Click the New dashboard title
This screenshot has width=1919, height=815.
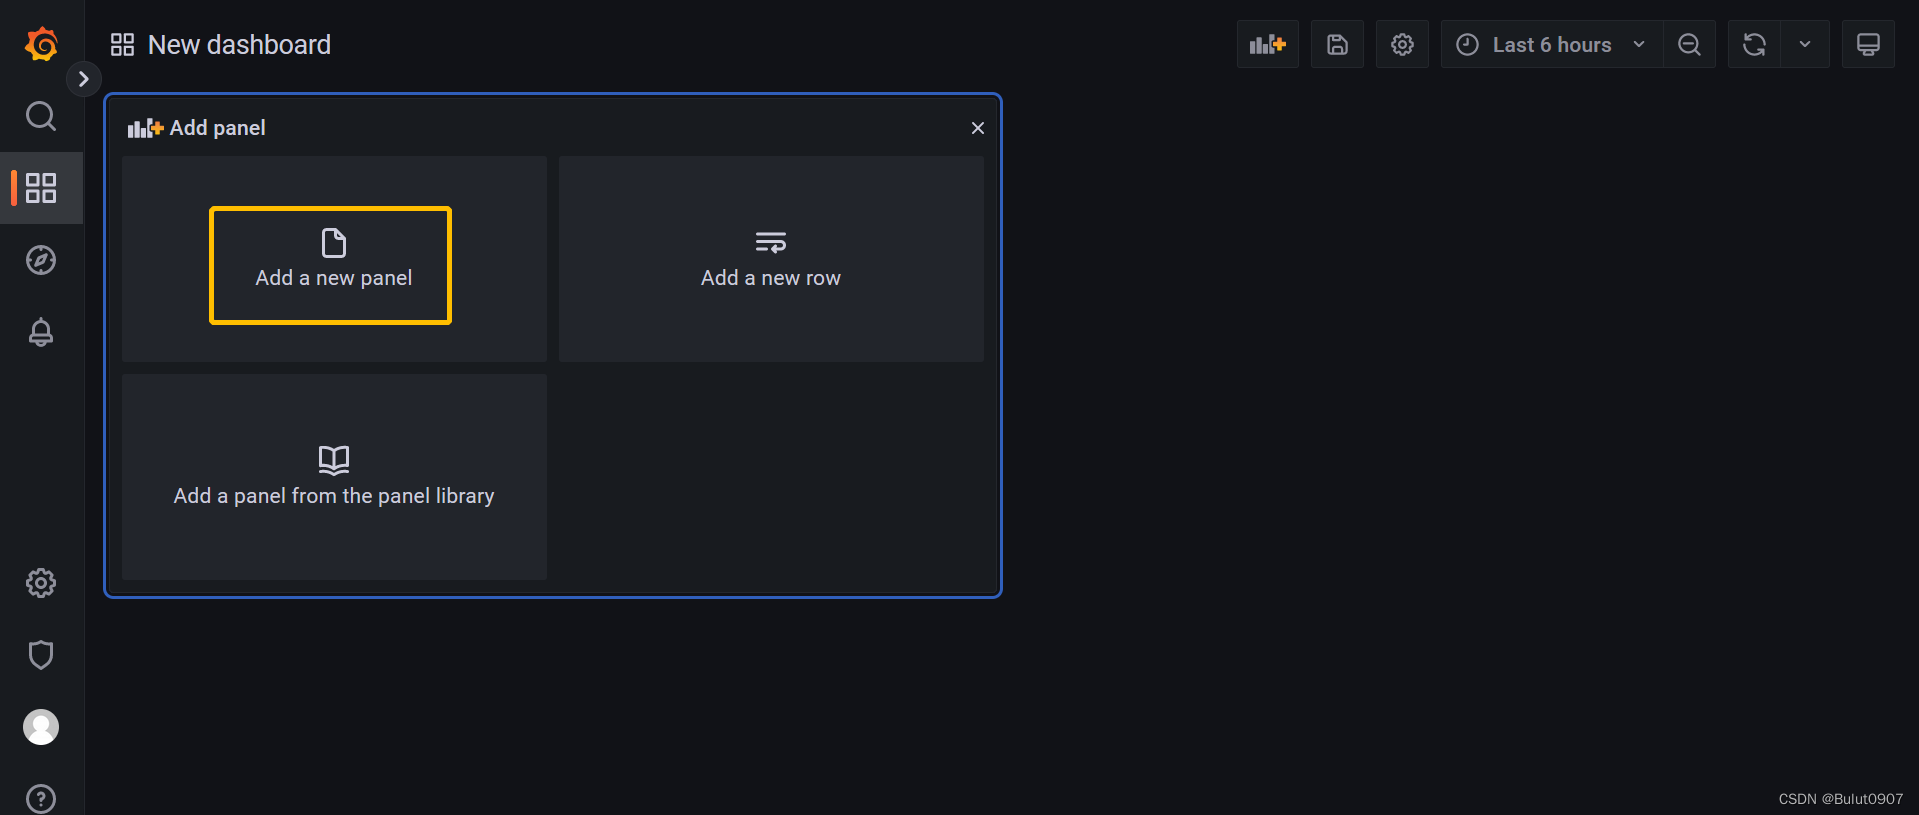pos(239,45)
